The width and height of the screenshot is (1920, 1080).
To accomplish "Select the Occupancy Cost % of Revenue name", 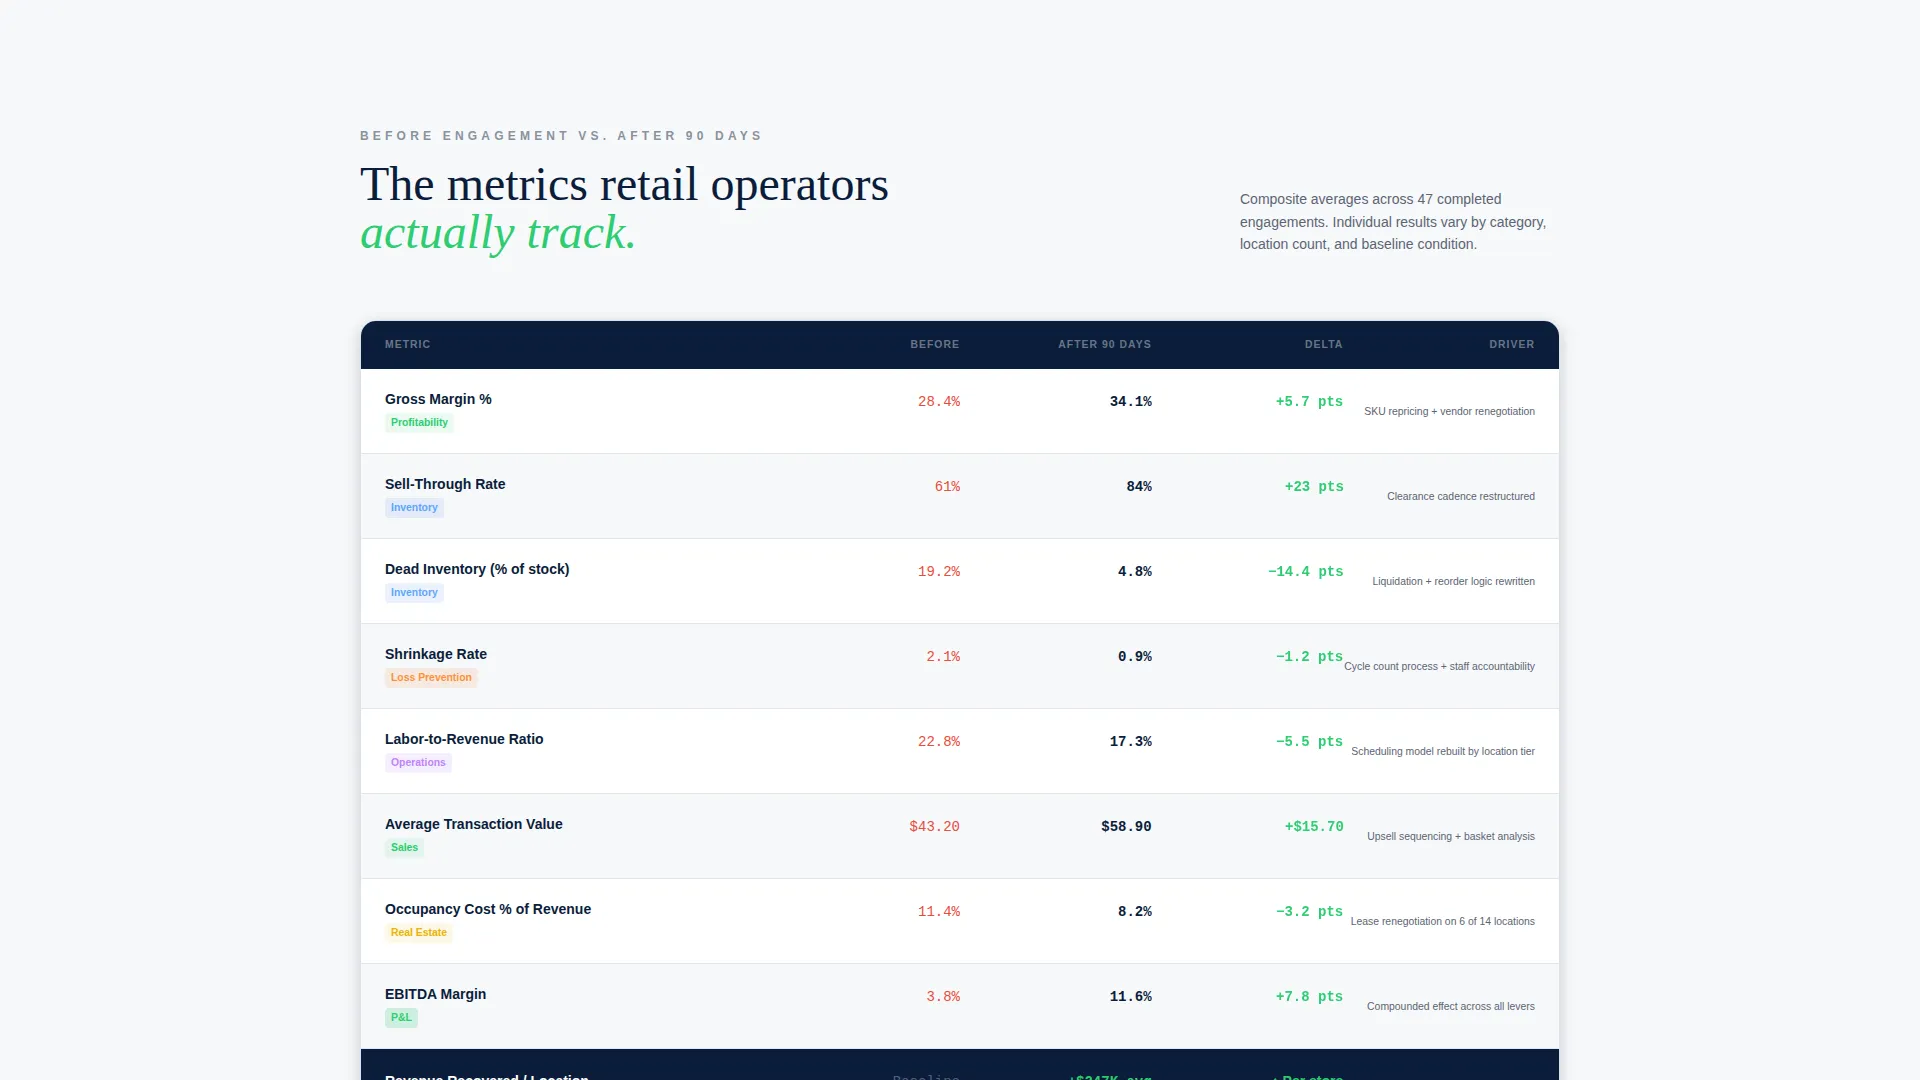I will (x=488, y=909).
